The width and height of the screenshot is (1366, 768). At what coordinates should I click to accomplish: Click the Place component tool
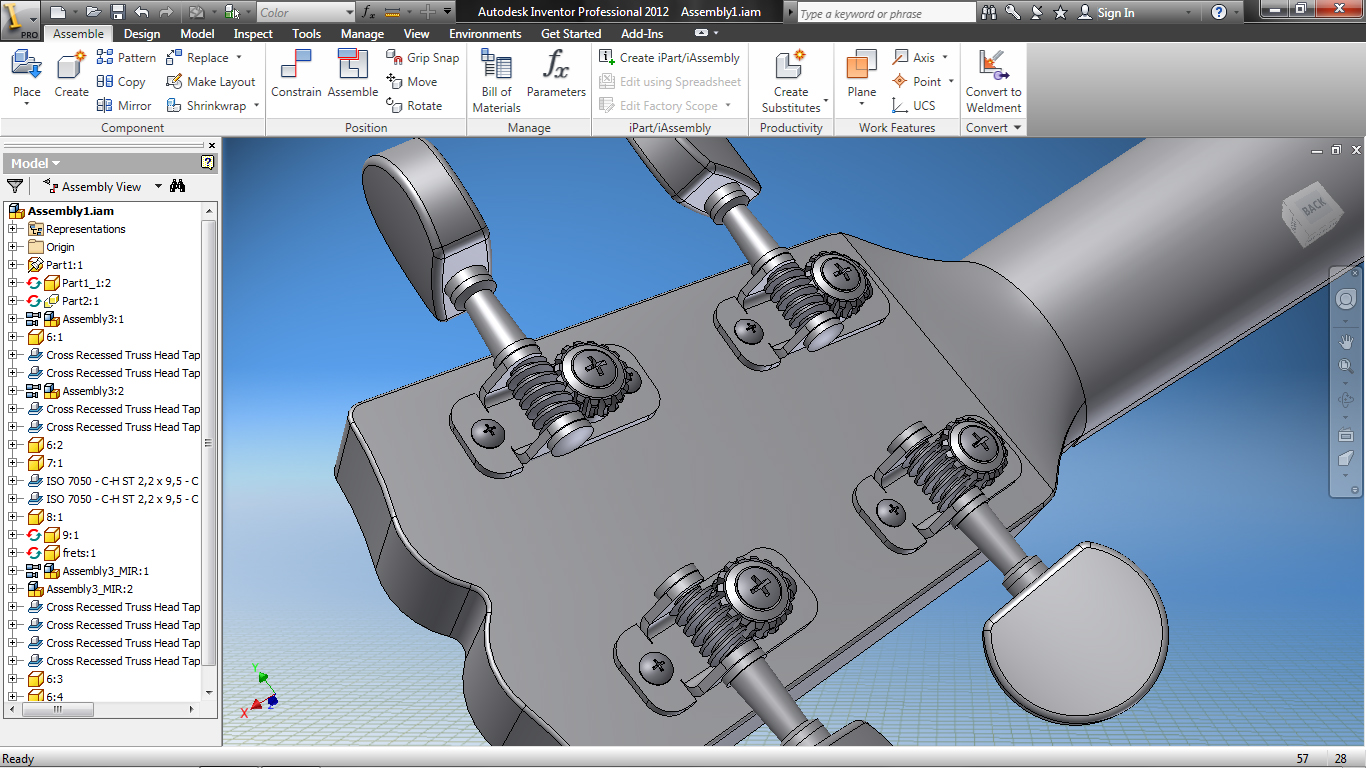click(27, 77)
